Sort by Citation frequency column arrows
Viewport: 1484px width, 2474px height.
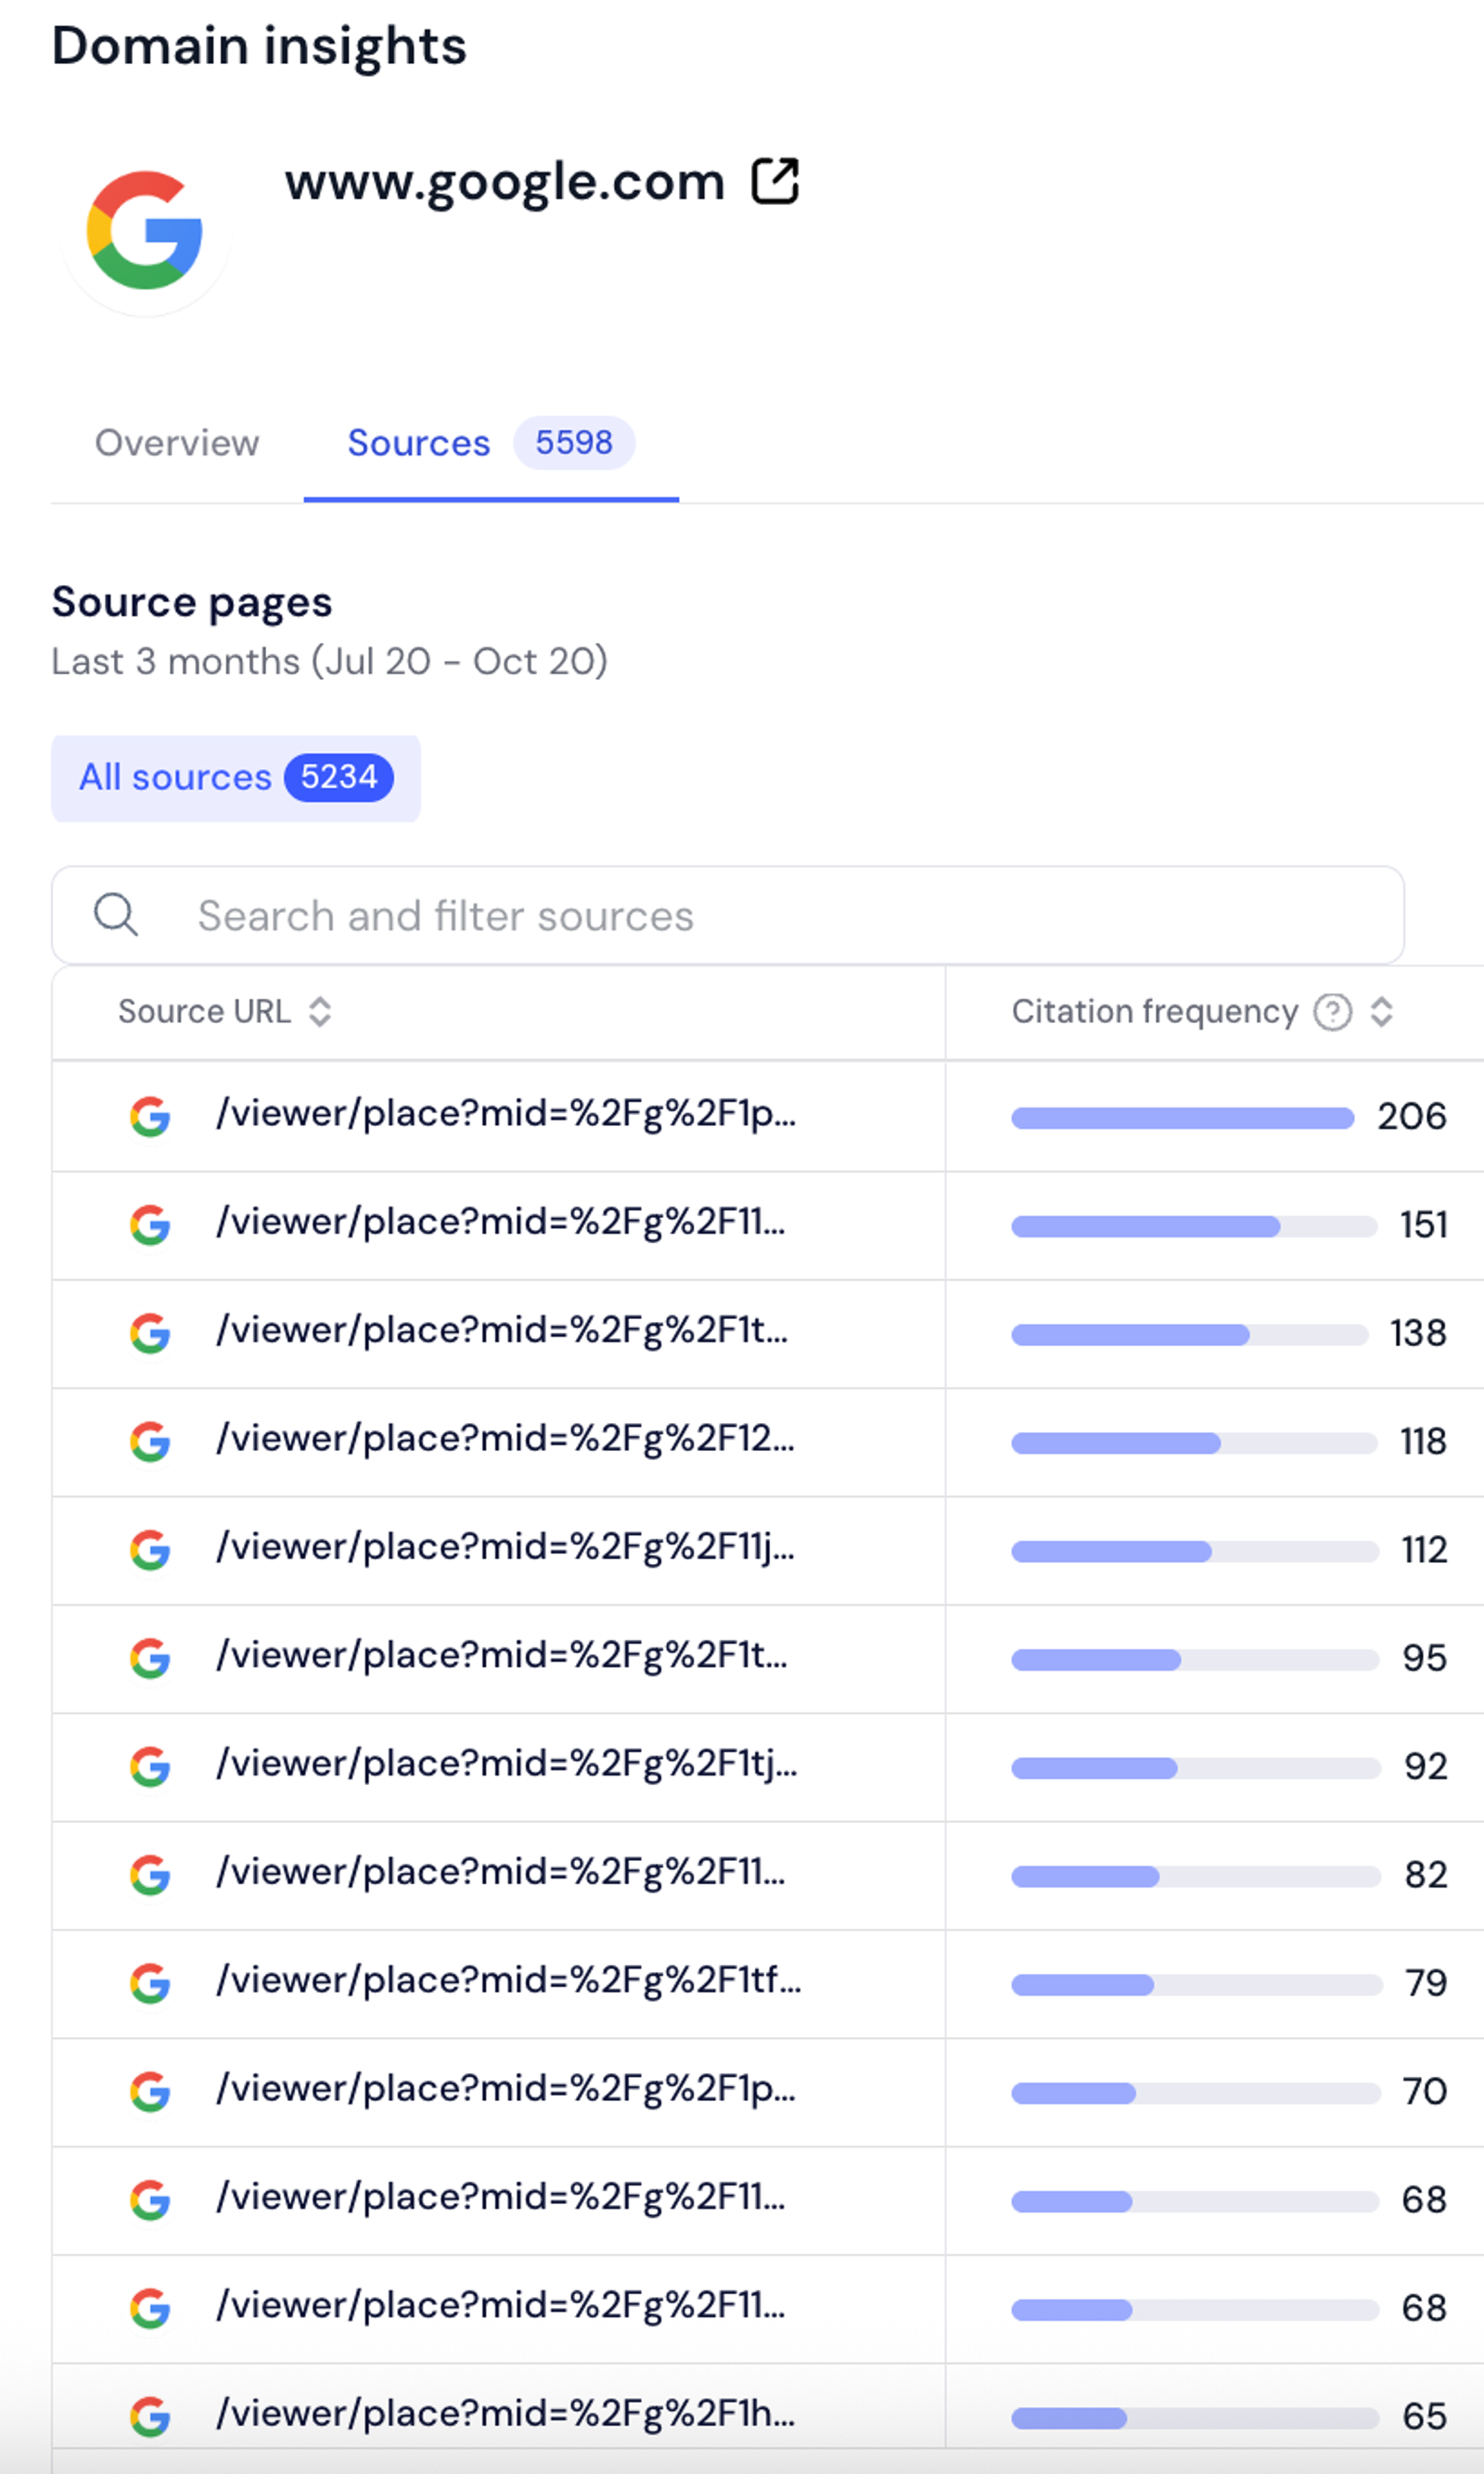pyautogui.click(x=1382, y=1012)
